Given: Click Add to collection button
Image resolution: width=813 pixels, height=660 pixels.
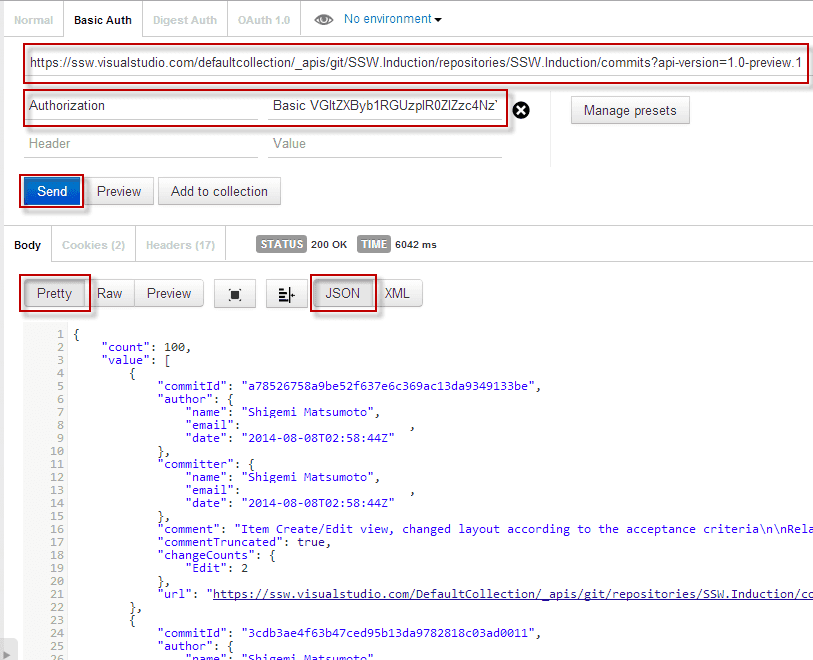Looking at the screenshot, I should click(219, 191).
